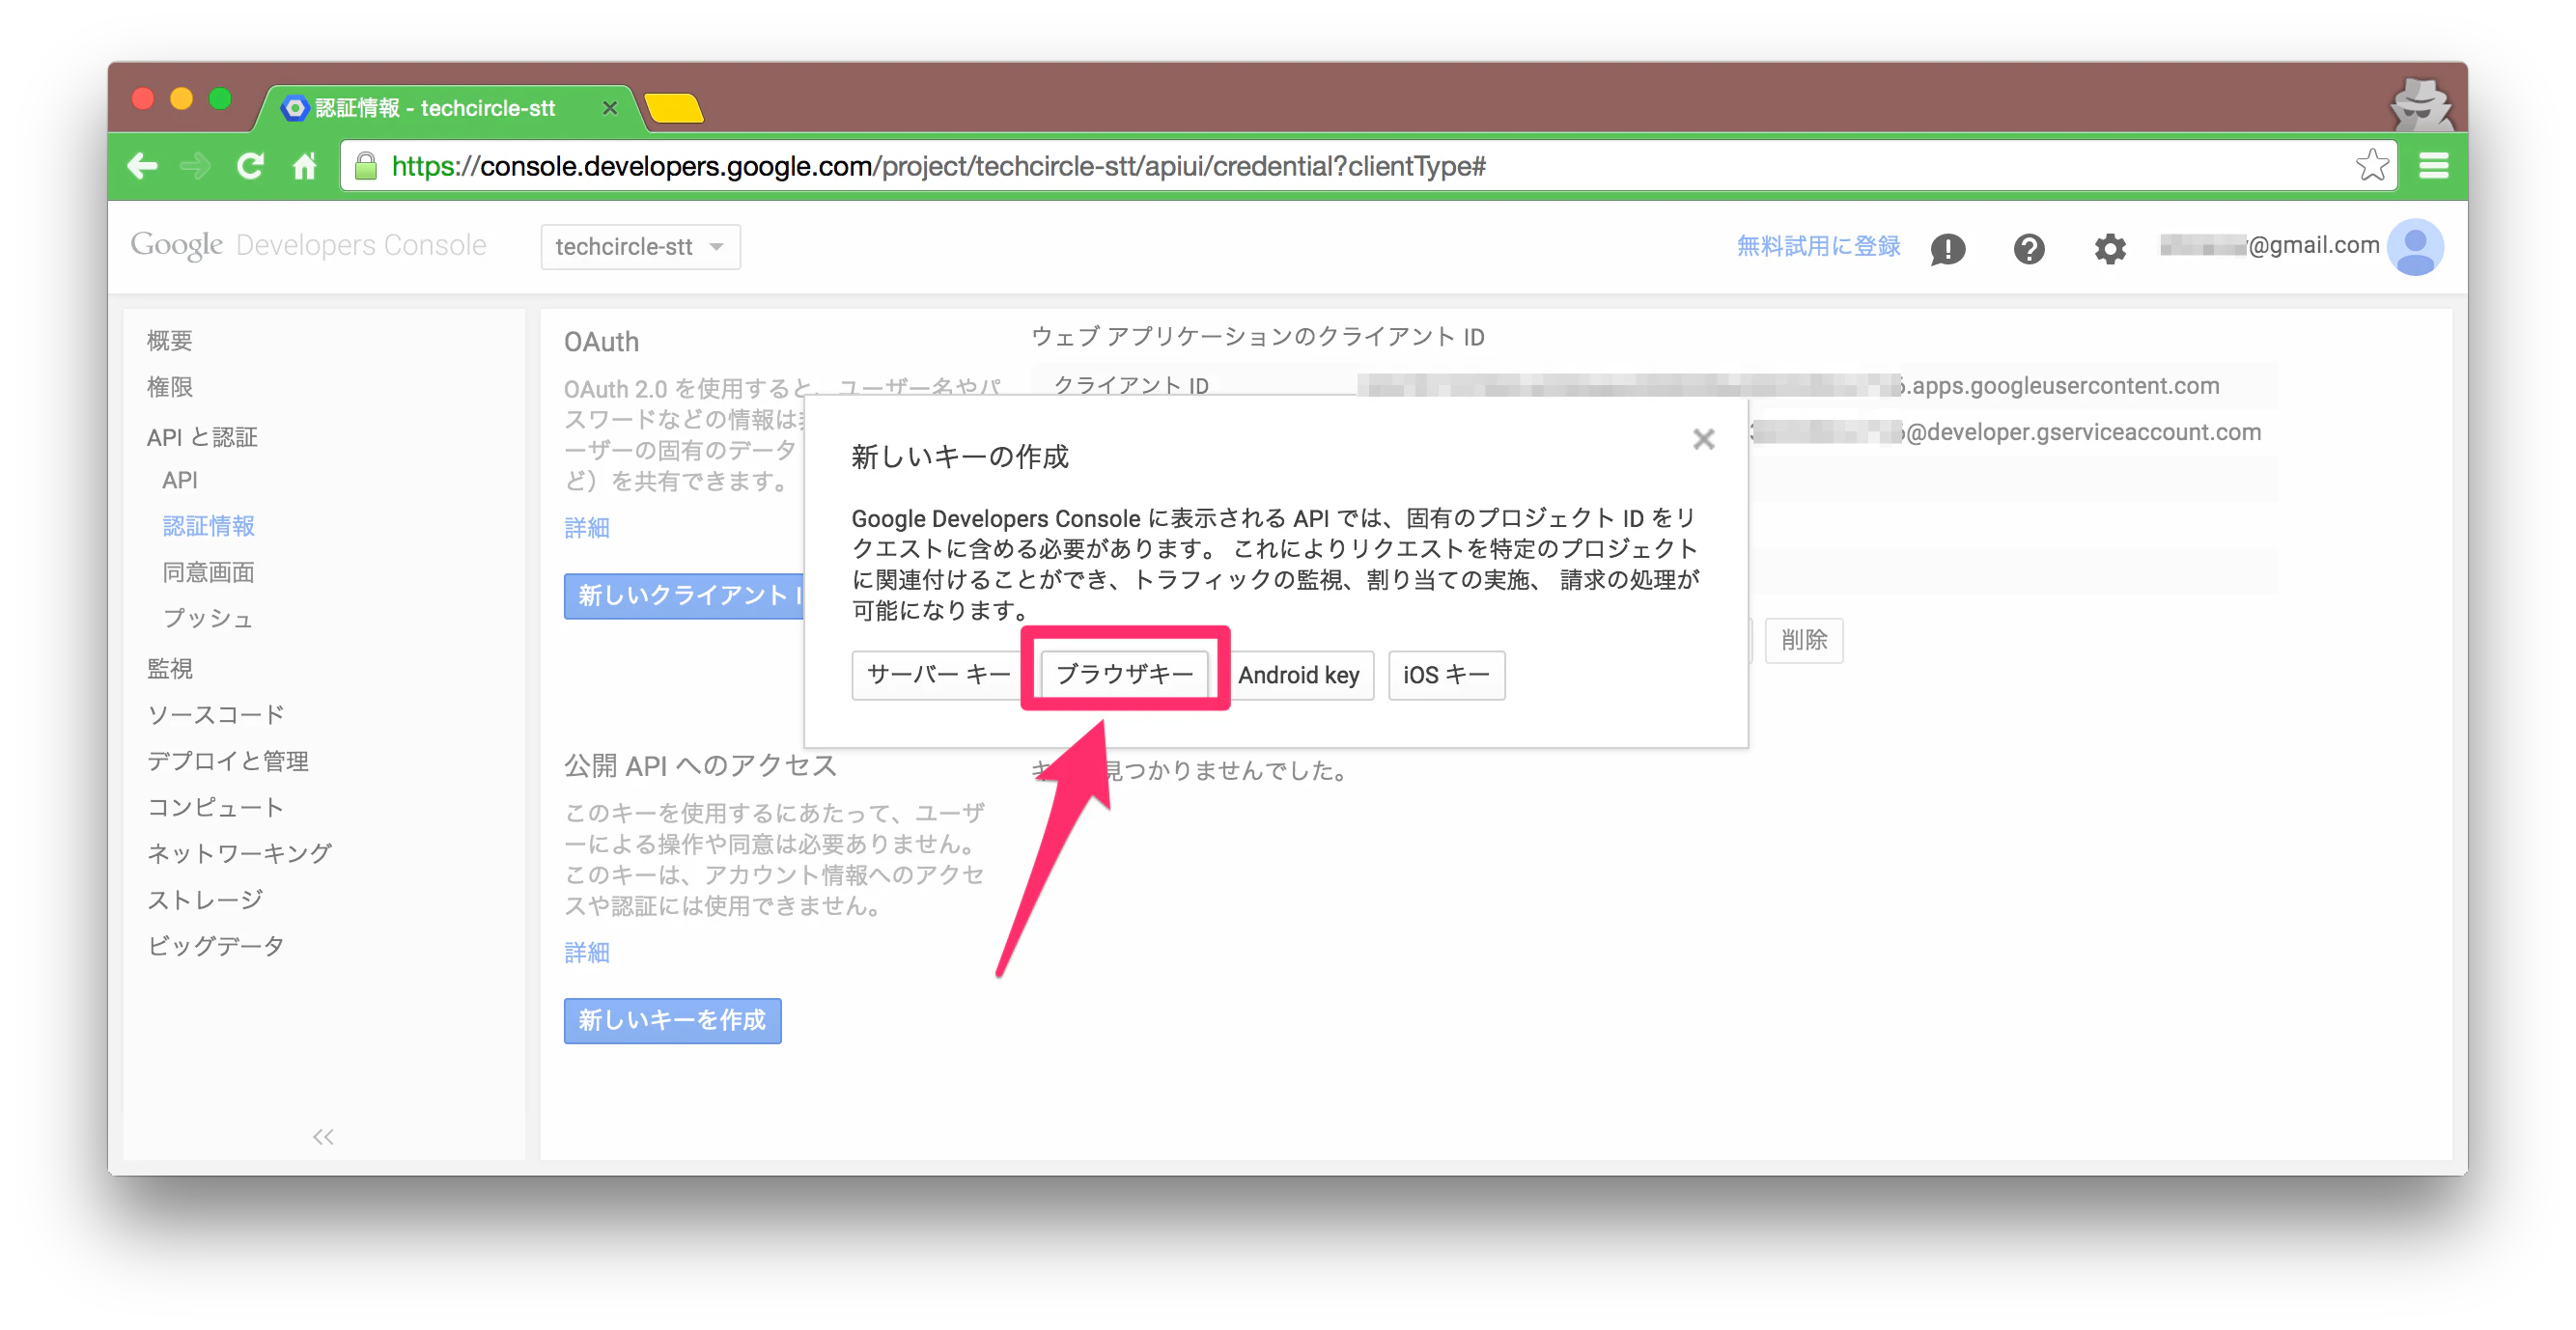Select ソースコード in the sidebar
The height and width of the screenshot is (1330, 2576).
point(216,715)
